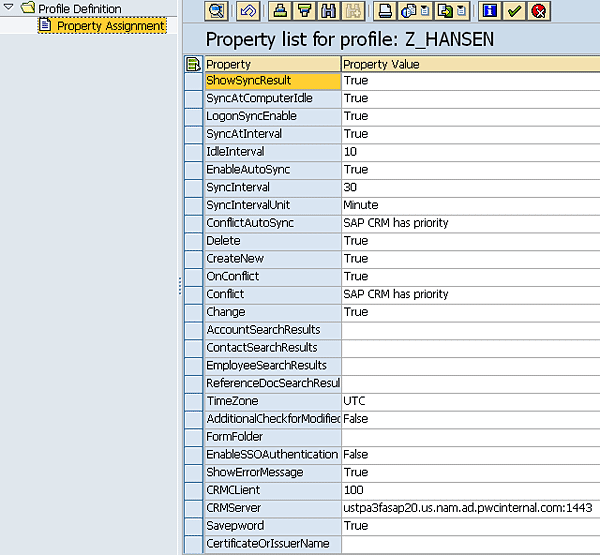Click the Find binoculars icon
Image resolution: width=600 pixels, height=555 pixels.
328,11
